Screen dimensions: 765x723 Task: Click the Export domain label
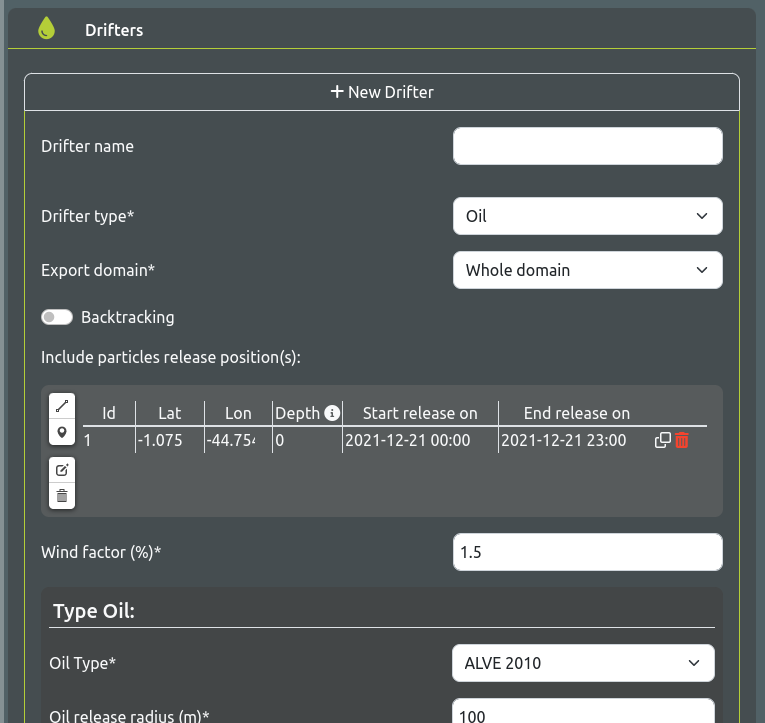tap(98, 270)
